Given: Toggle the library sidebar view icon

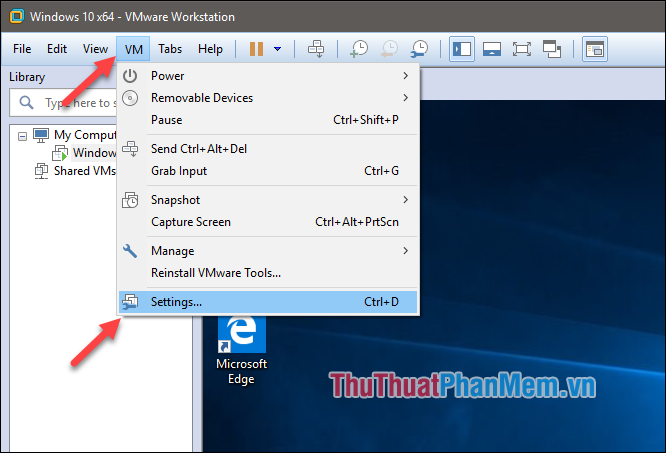Looking at the screenshot, I should (x=462, y=49).
